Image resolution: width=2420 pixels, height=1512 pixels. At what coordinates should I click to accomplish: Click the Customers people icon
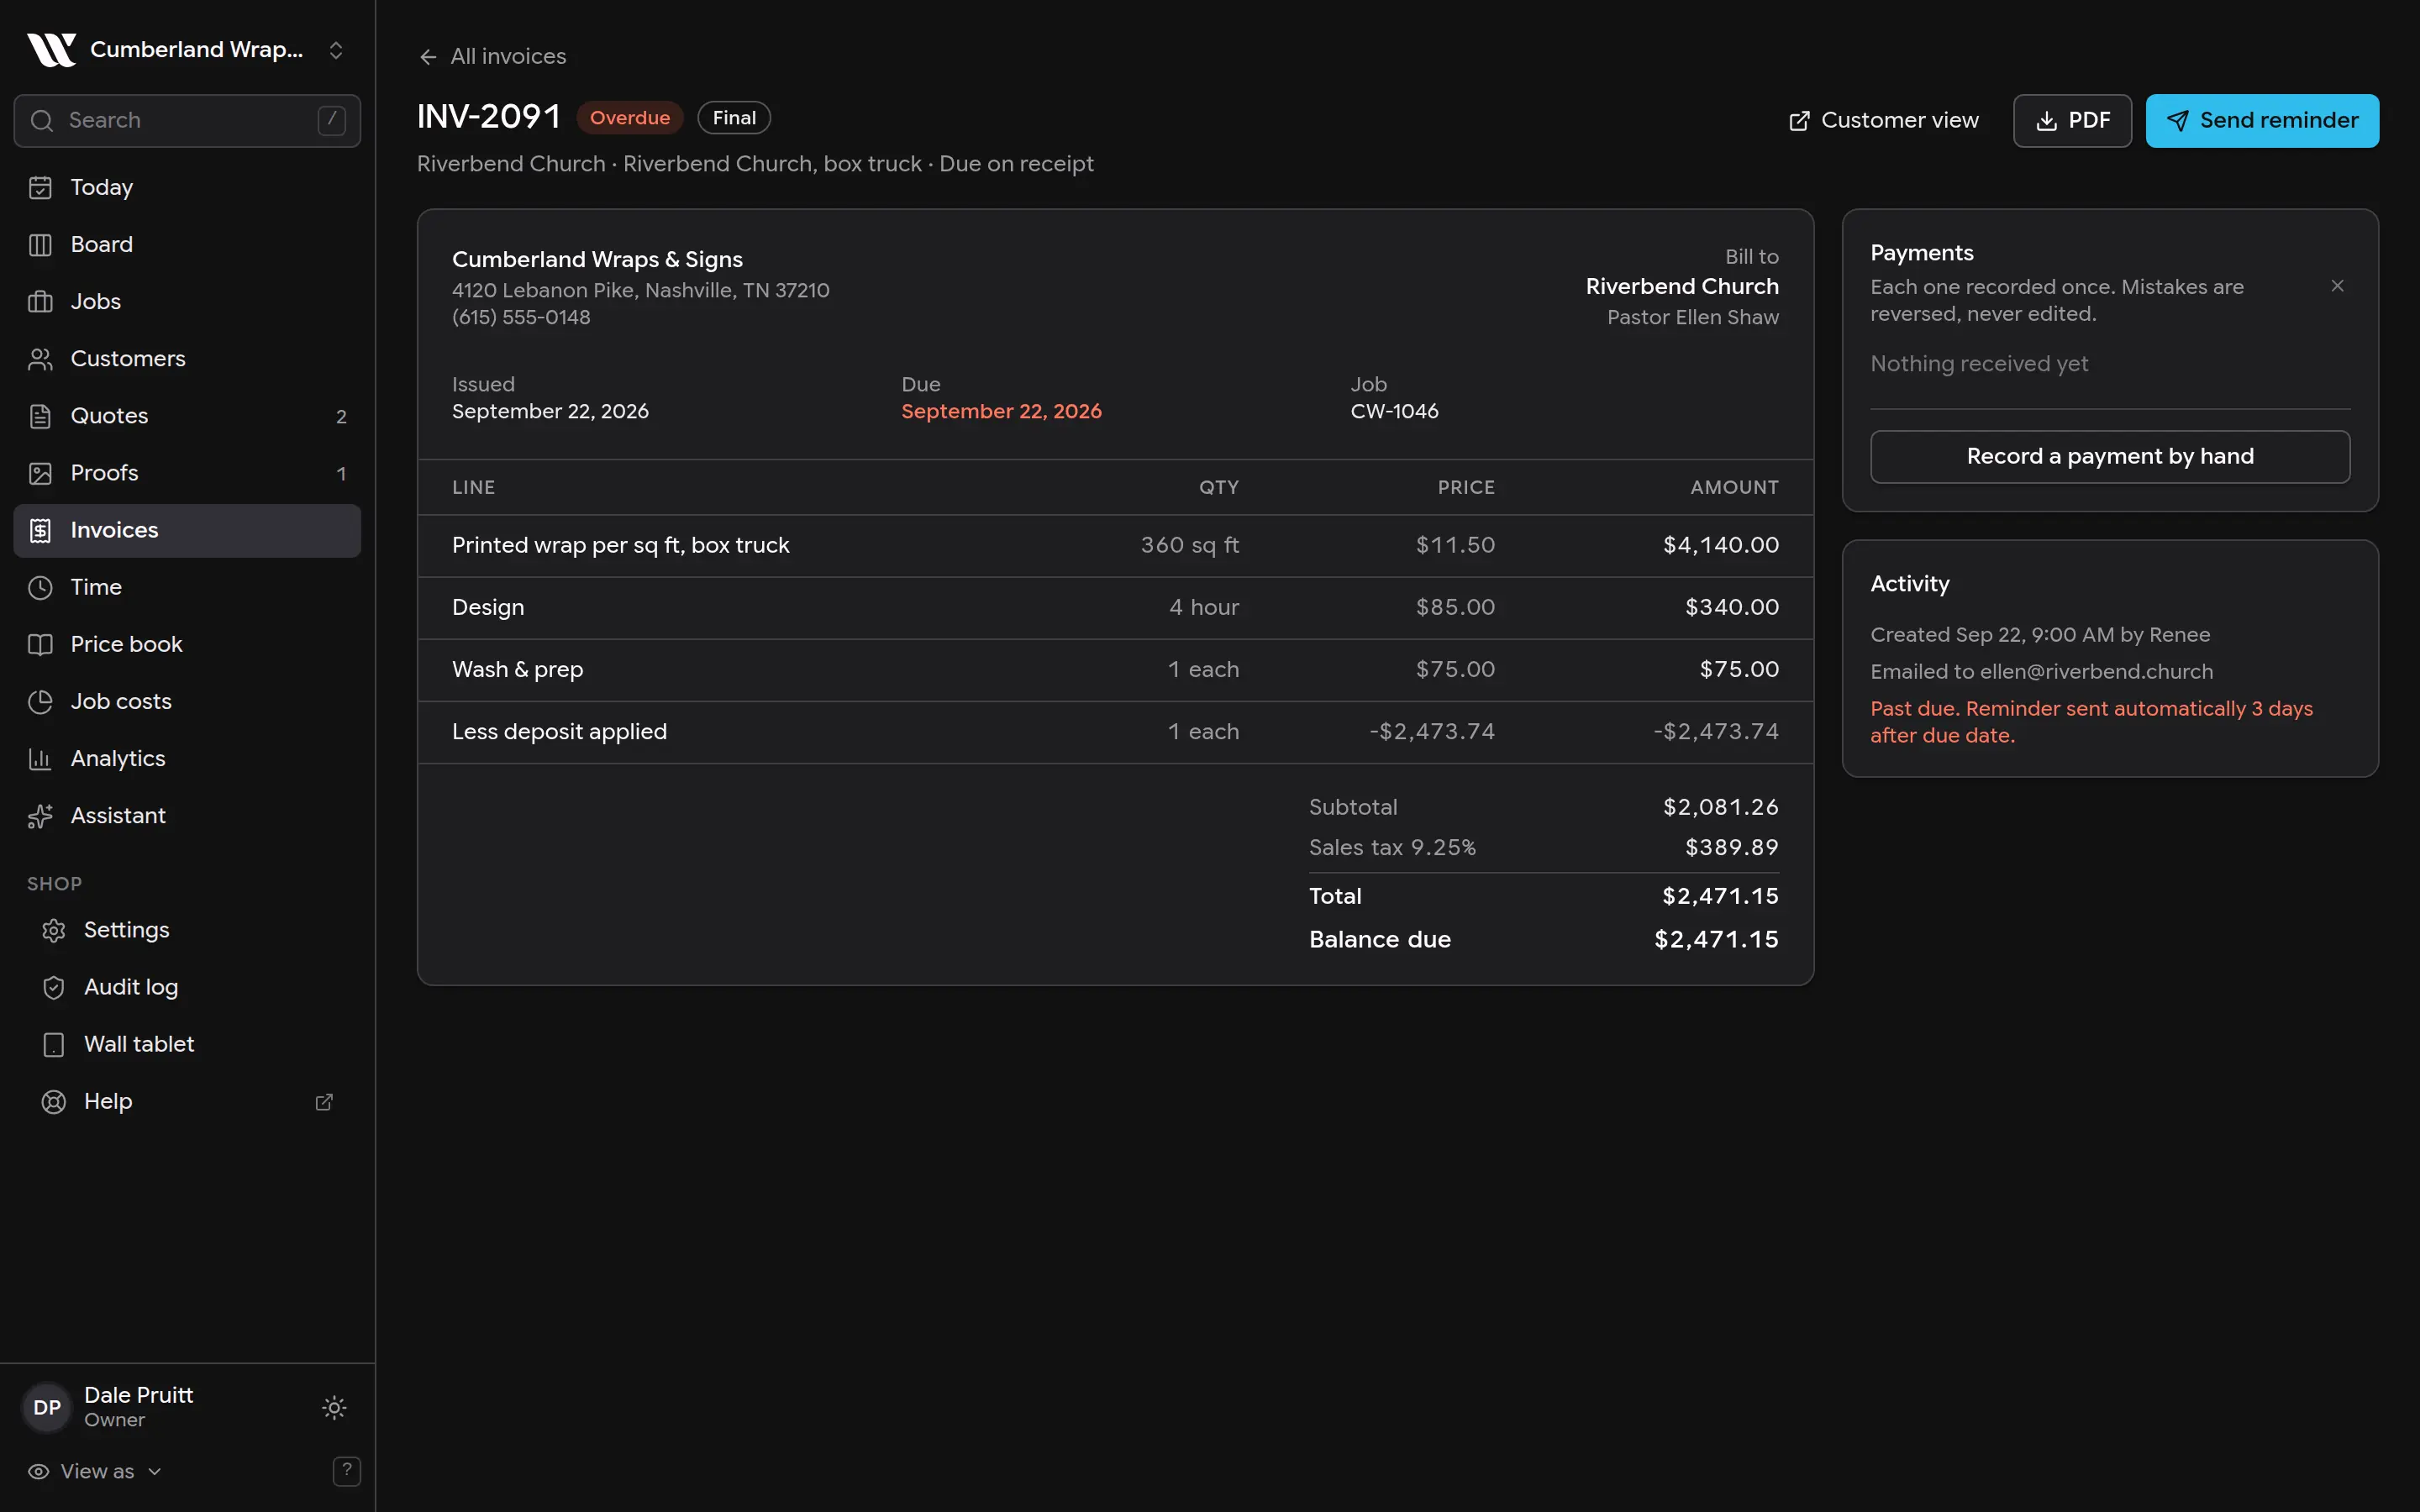(x=40, y=358)
